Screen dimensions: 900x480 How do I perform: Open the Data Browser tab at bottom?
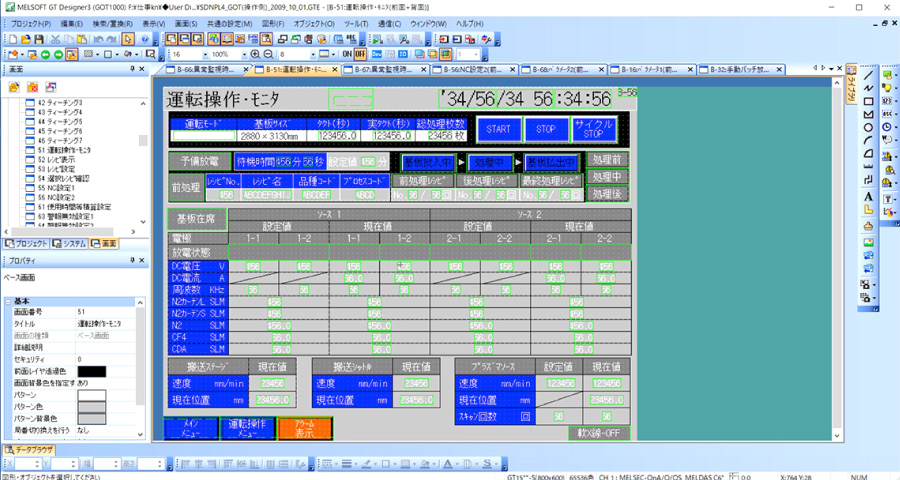29,450
